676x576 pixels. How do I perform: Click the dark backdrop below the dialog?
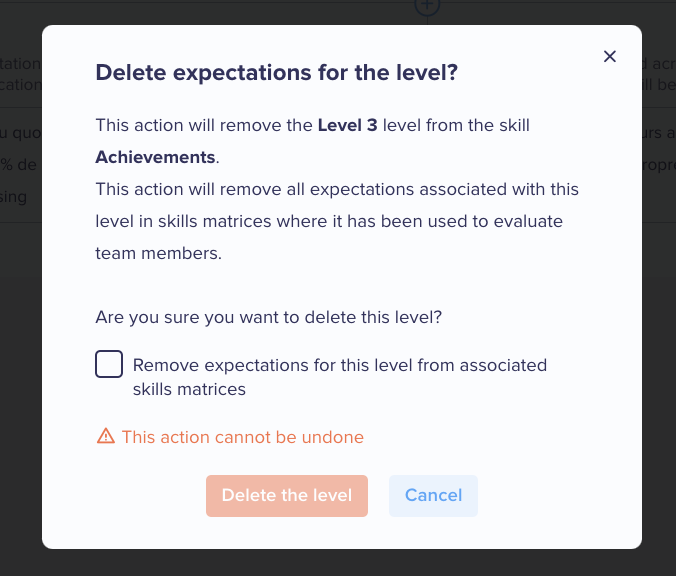point(338,563)
